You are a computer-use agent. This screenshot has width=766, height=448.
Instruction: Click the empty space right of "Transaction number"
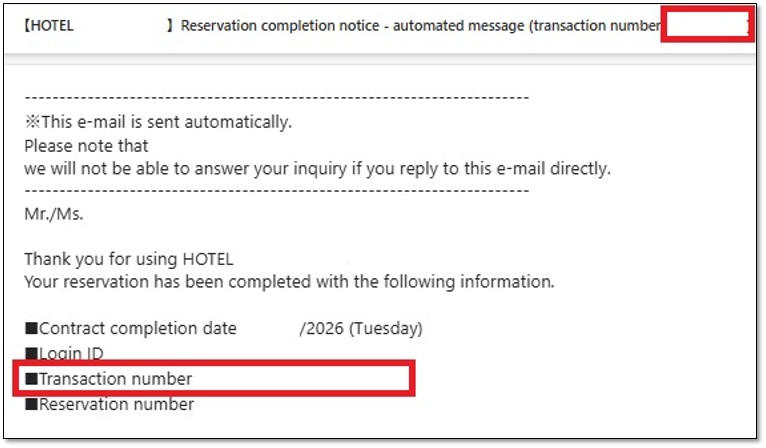[300, 379]
